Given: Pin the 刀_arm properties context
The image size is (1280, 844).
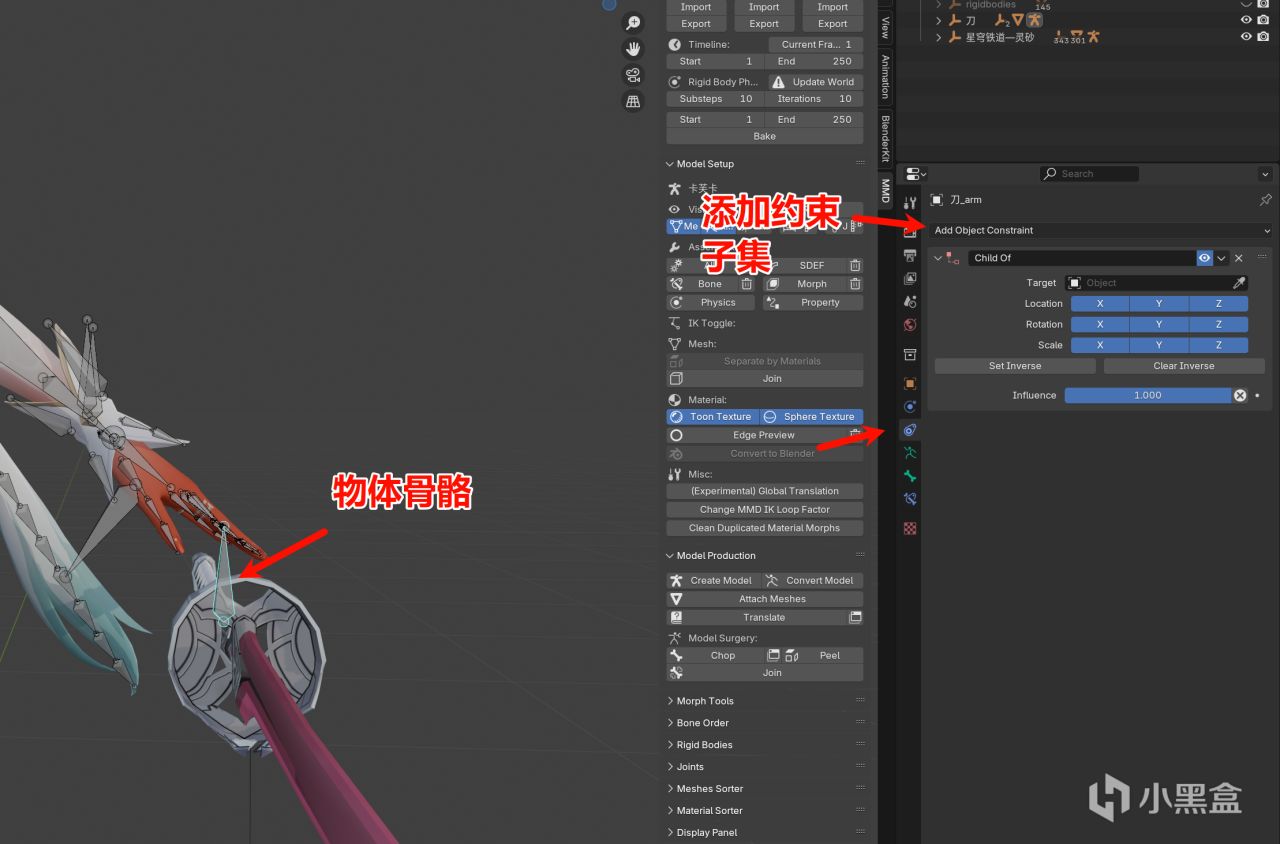Looking at the screenshot, I should 1265,200.
